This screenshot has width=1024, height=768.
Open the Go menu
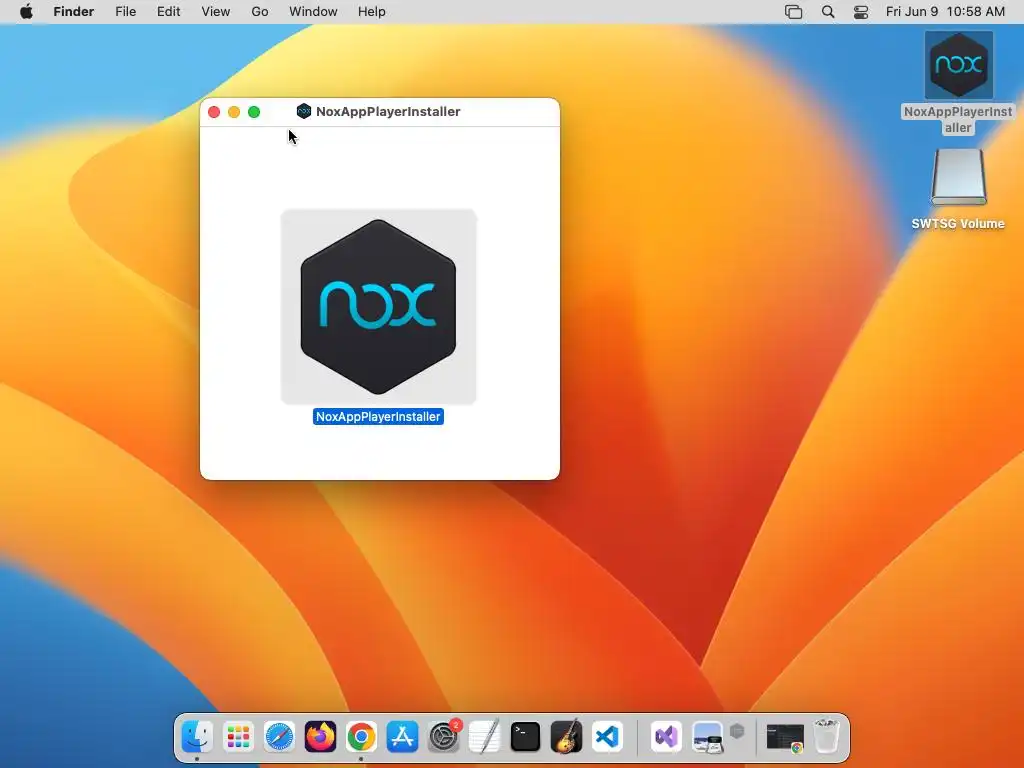pyautogui.click(x=260, y=12)
